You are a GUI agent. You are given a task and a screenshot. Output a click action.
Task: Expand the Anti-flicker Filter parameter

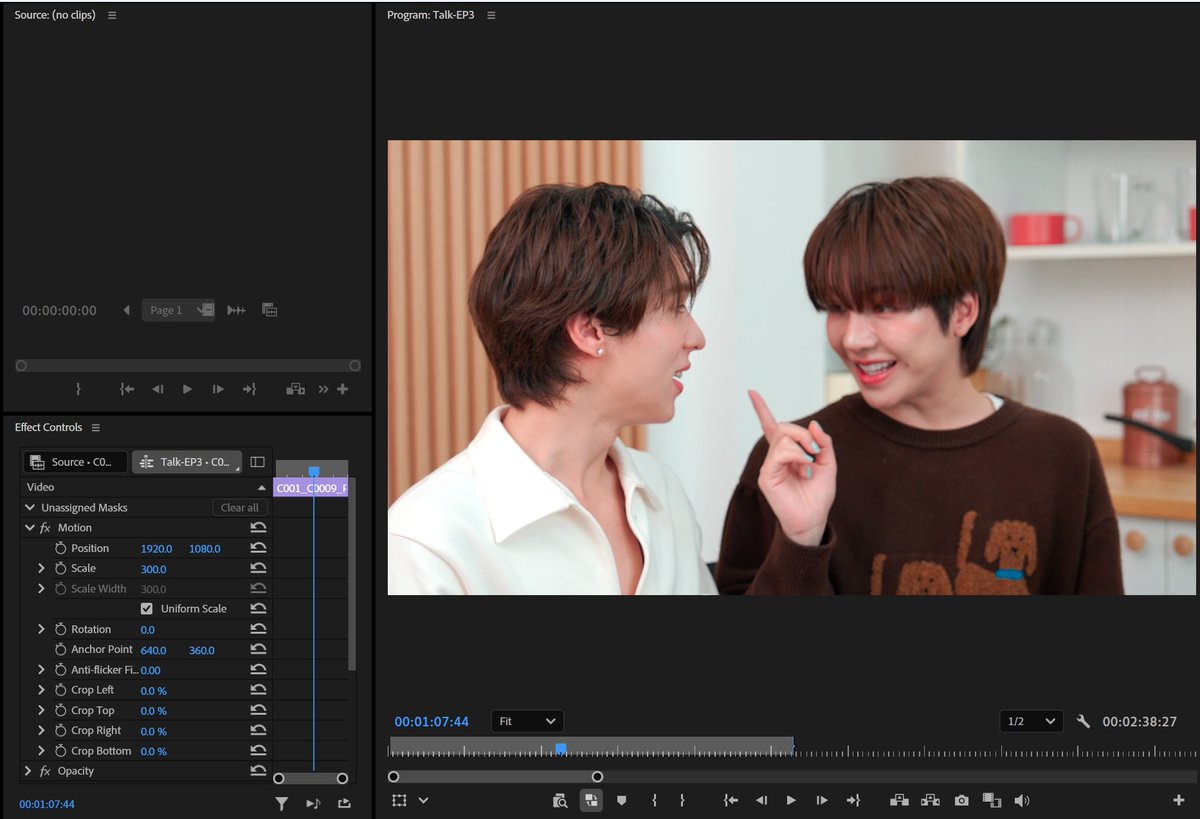(x=41, y=670)
